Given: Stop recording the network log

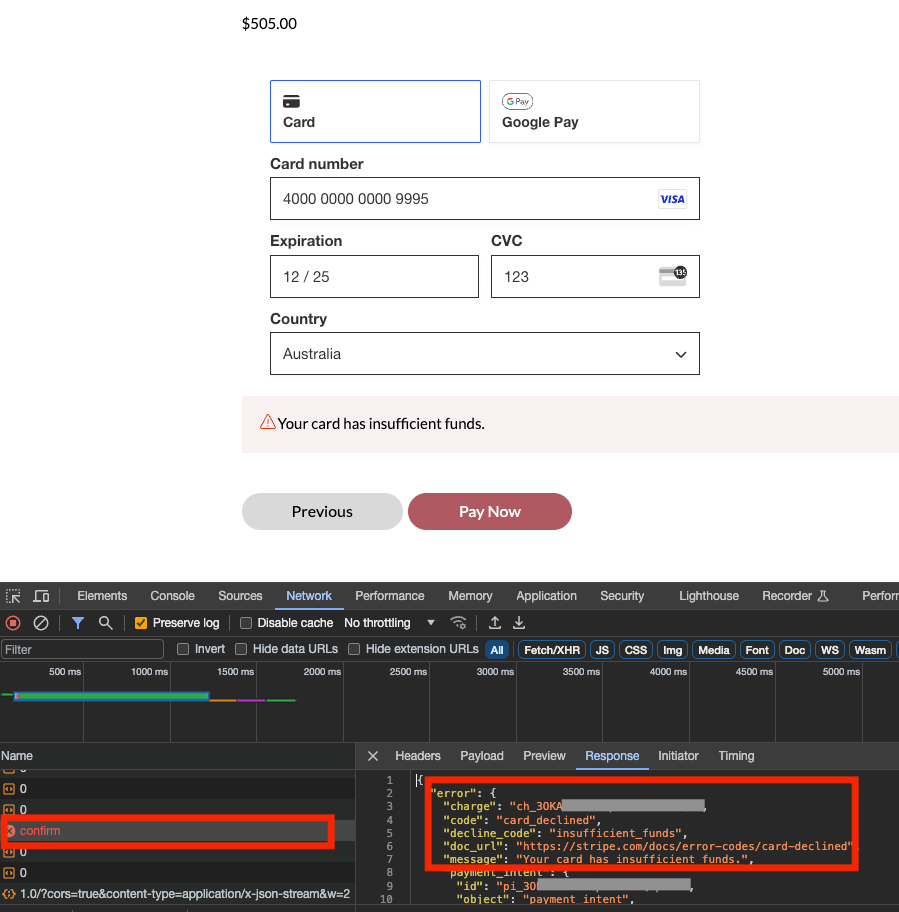Looking at the screenshot, I should [13, 623].
